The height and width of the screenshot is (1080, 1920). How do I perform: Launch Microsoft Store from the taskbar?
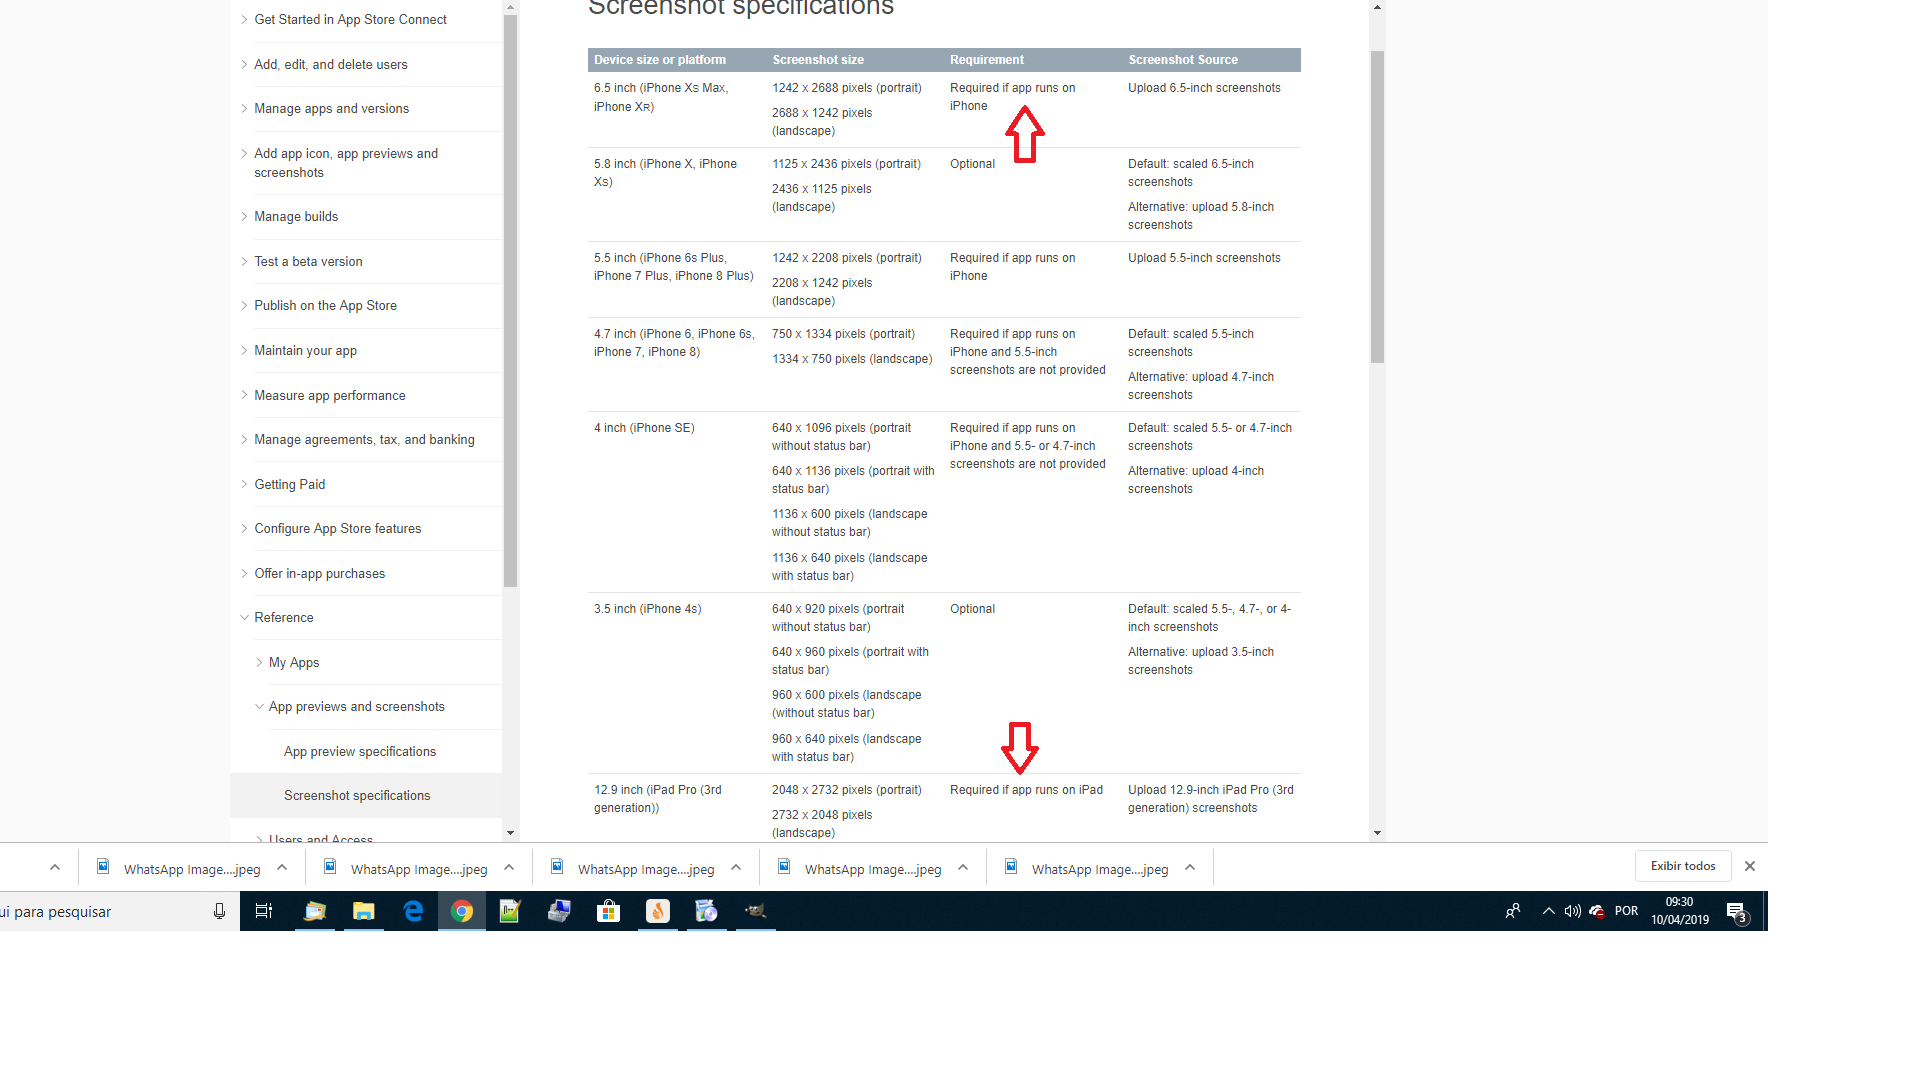coord(608,911)
